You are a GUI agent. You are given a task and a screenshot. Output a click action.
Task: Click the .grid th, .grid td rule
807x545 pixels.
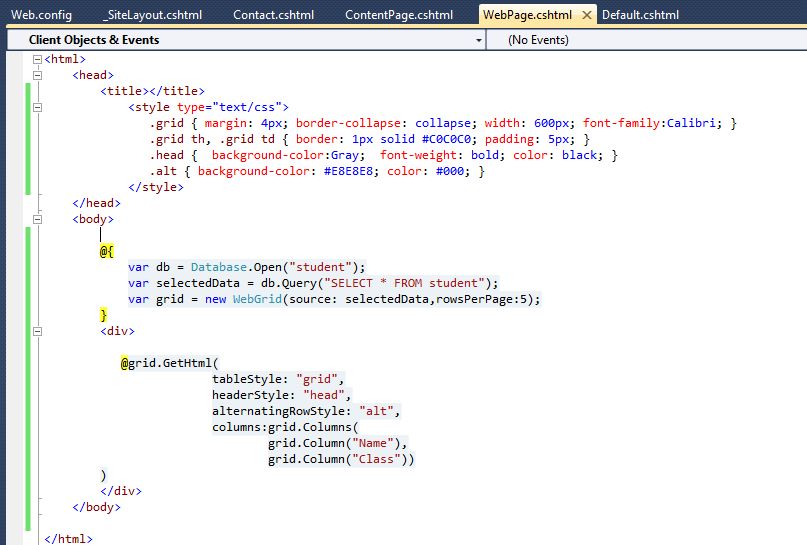click(x=370, y=139)
